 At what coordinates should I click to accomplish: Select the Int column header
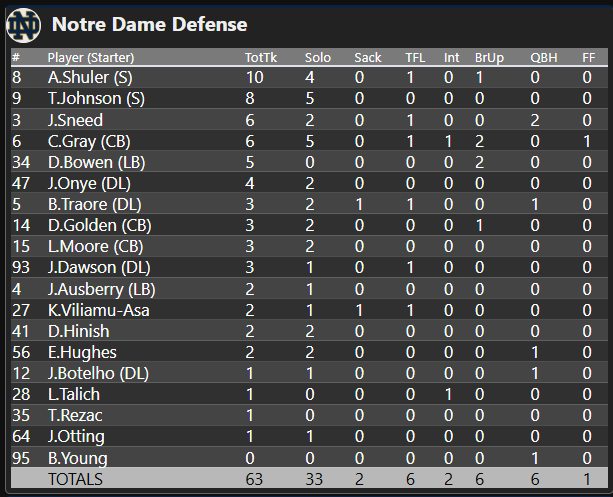451,57
